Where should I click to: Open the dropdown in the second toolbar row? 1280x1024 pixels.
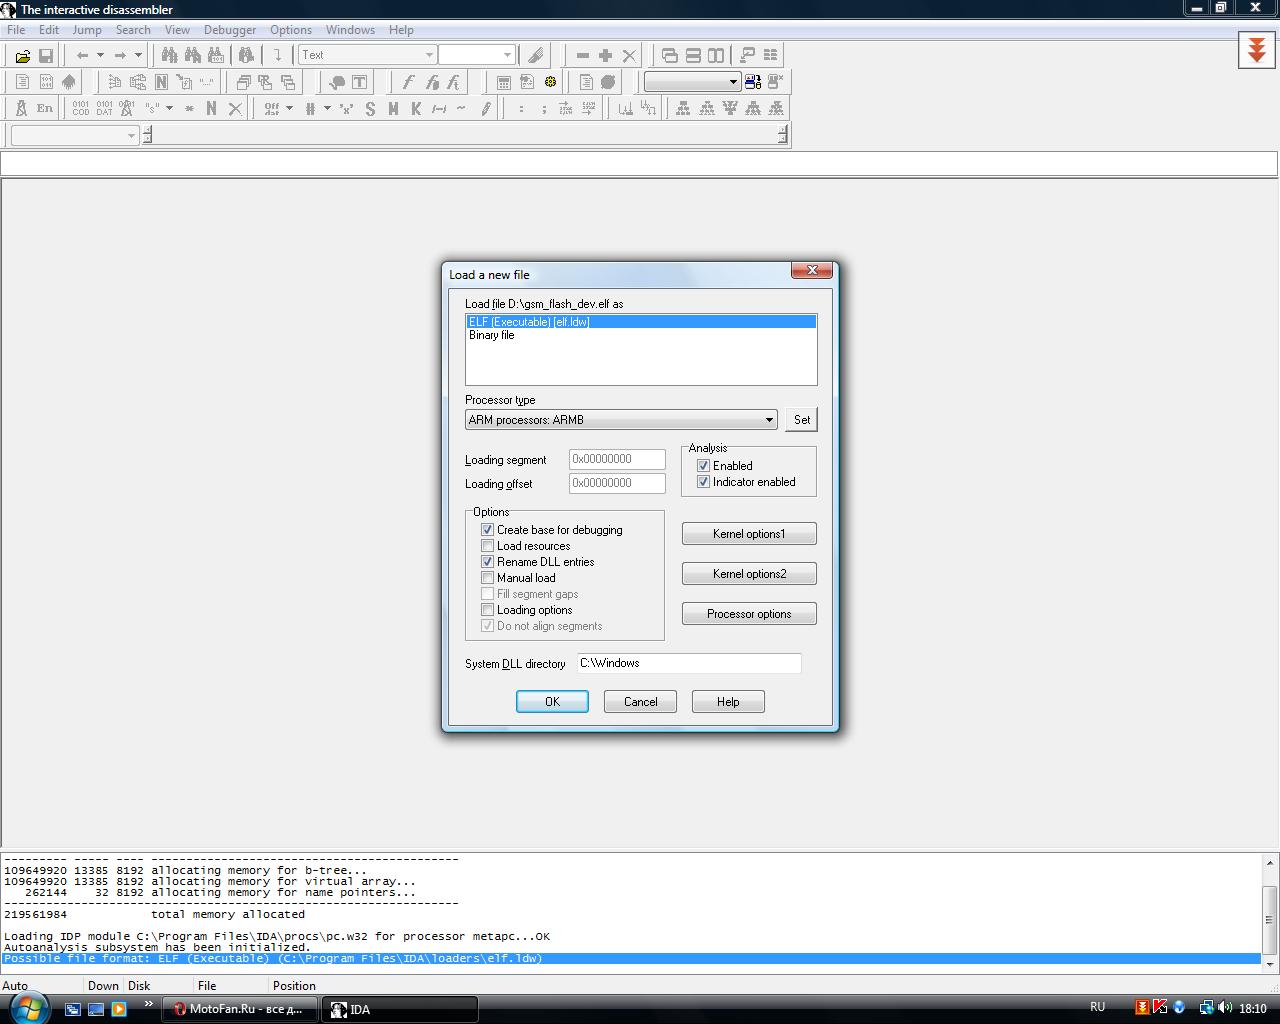pos(692,82)
